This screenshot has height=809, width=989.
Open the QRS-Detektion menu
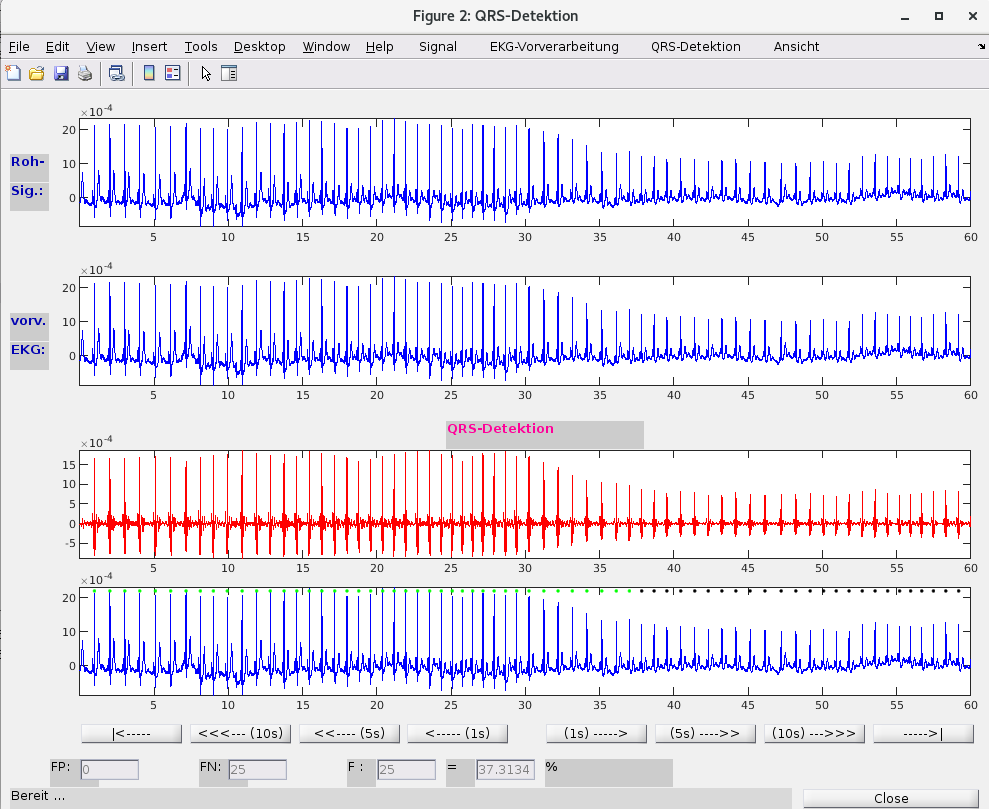pos(695,46)
